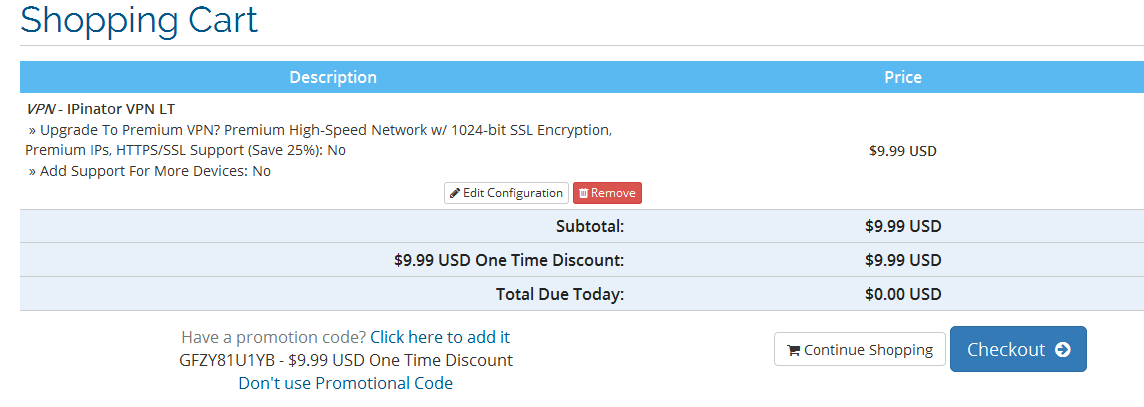Click the Shopping Cart page heading
1144x407 pixels.
[x=139, y=20]
